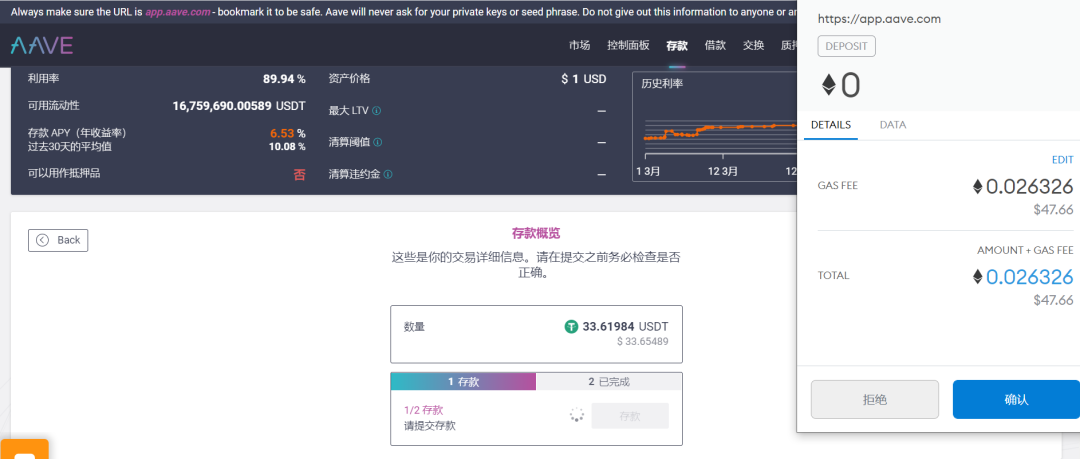Click the Ethereum icon beside the 0 amount

(x=828, y=85)
